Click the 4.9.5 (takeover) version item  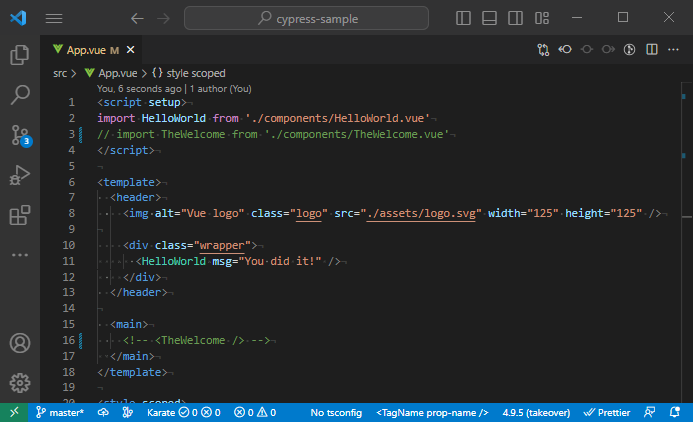tap(536, 412)
